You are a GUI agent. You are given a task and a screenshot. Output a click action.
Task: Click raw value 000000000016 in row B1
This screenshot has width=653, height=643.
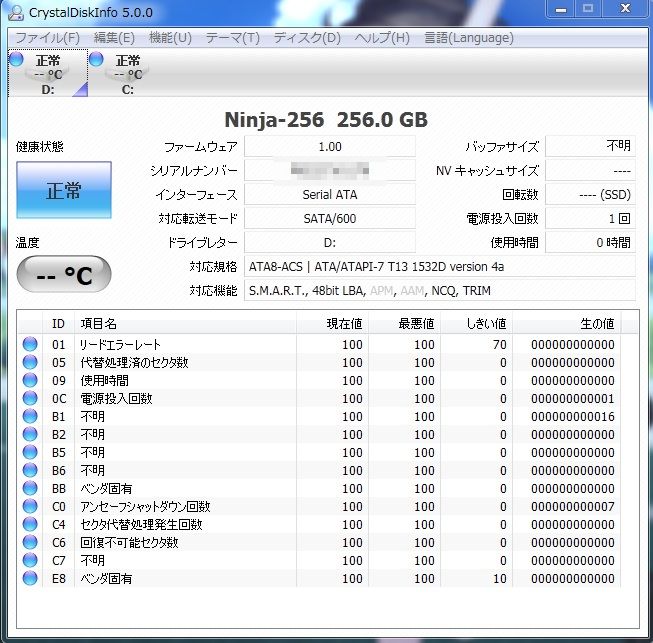click(x=573, y=416)
